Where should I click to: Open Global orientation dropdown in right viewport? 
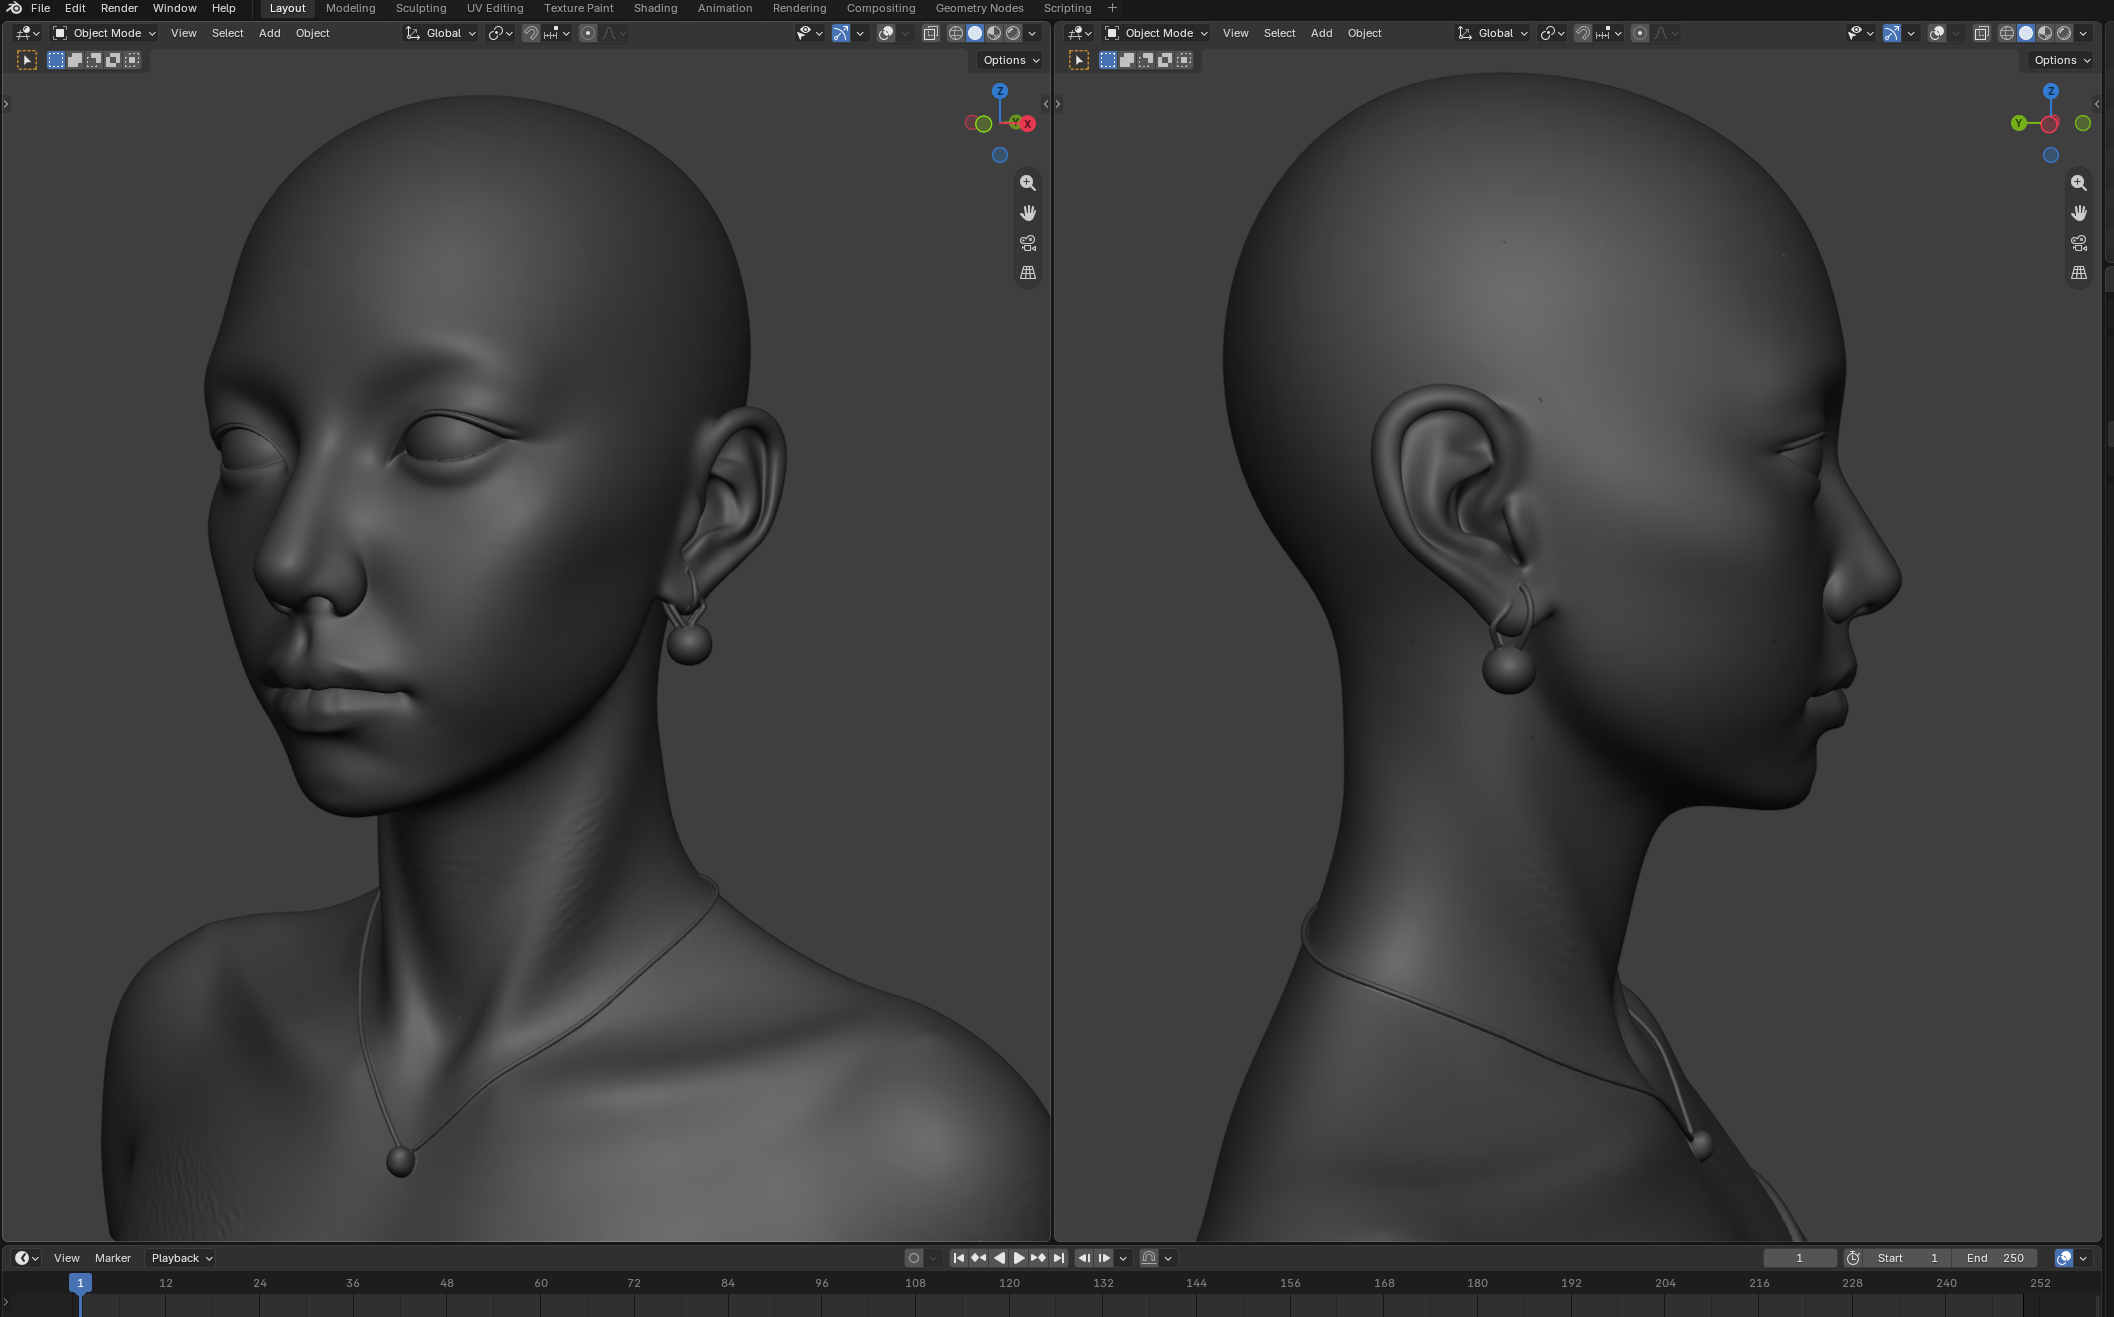pyautogui.click(x=1492, y=33)
